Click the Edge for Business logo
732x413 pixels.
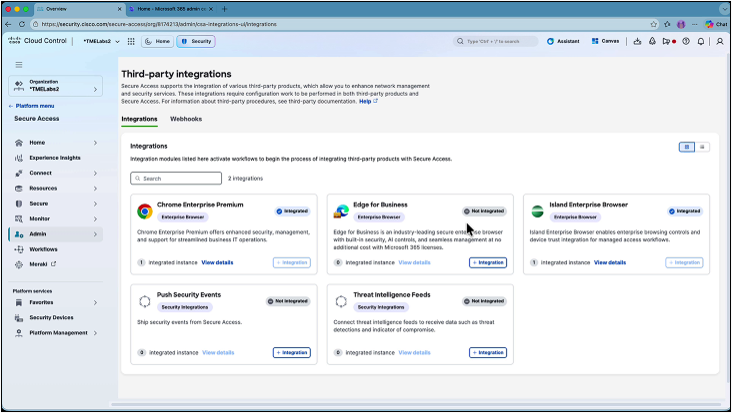coord(341,211)
